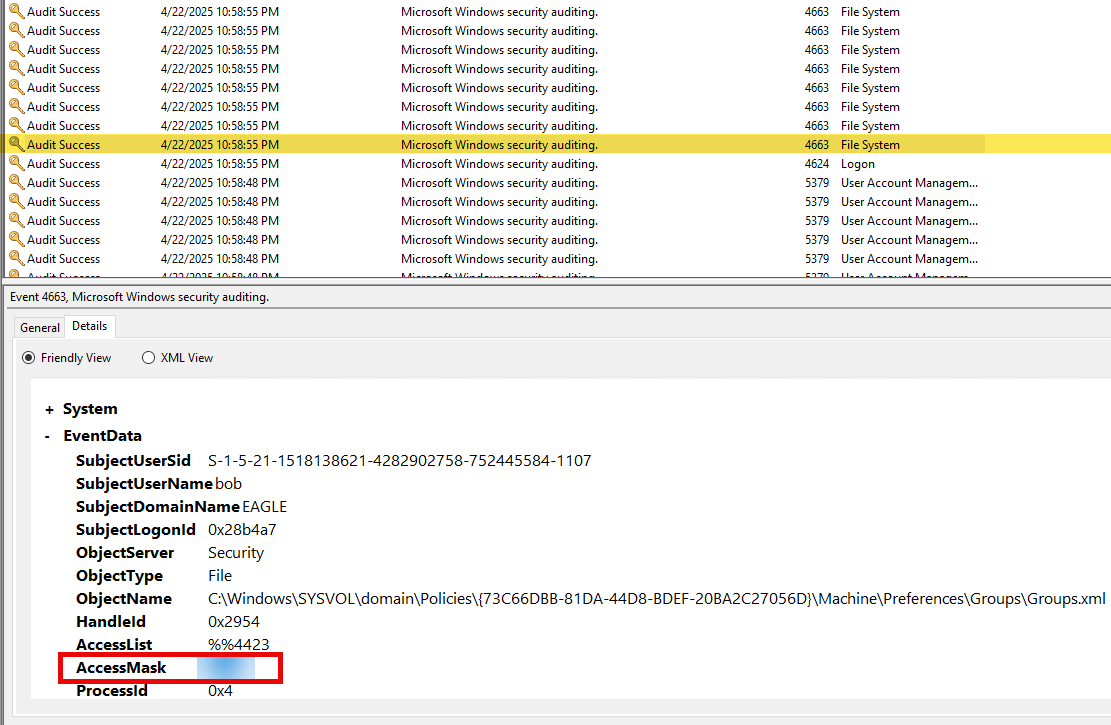Screen dimensions: 1111x725
Task: Select the Details tab
Action: [x=90, y=327]
